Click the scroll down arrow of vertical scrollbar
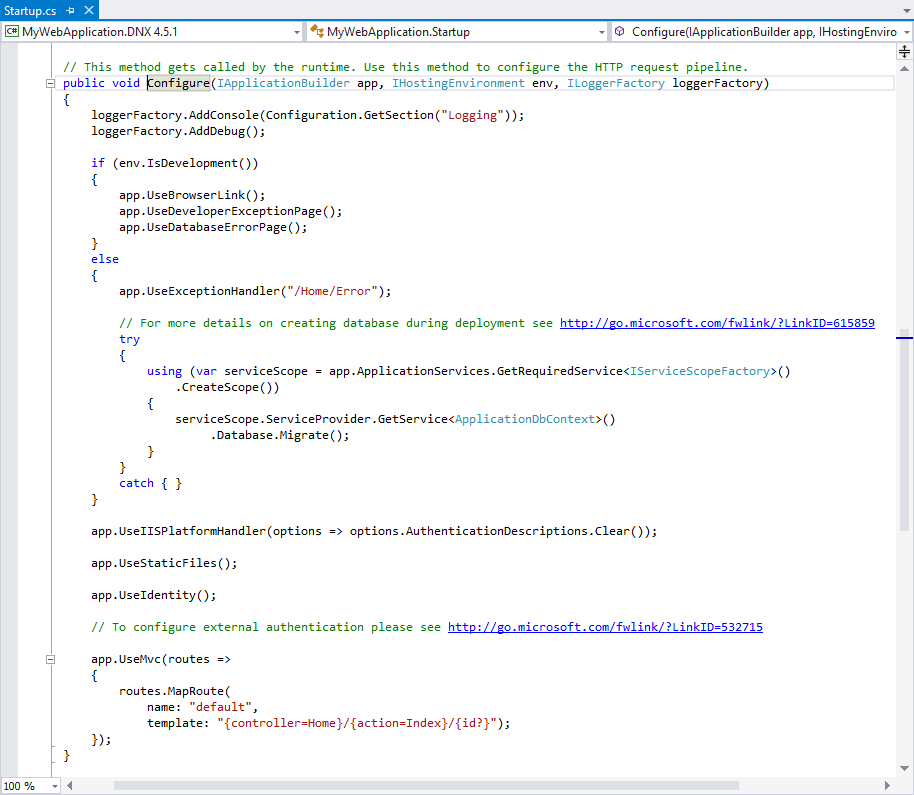914x795 pixels. 905,769
